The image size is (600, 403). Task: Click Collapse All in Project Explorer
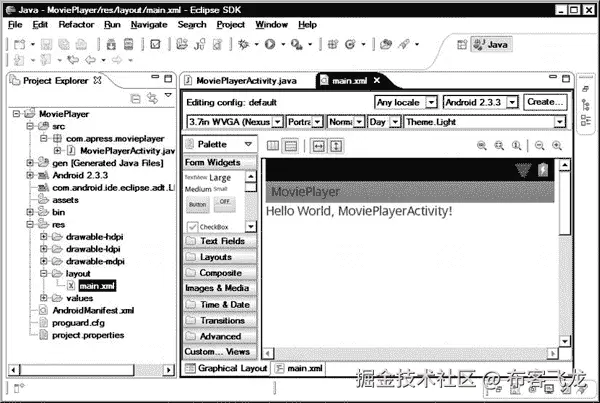(135, 99)
